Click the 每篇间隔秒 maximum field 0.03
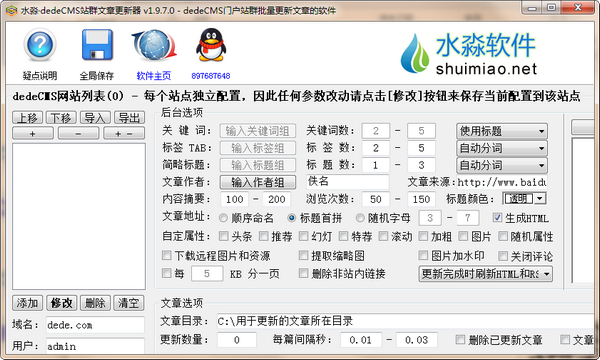The width and height of the screenshot is (600, 360). pos(417,340)
